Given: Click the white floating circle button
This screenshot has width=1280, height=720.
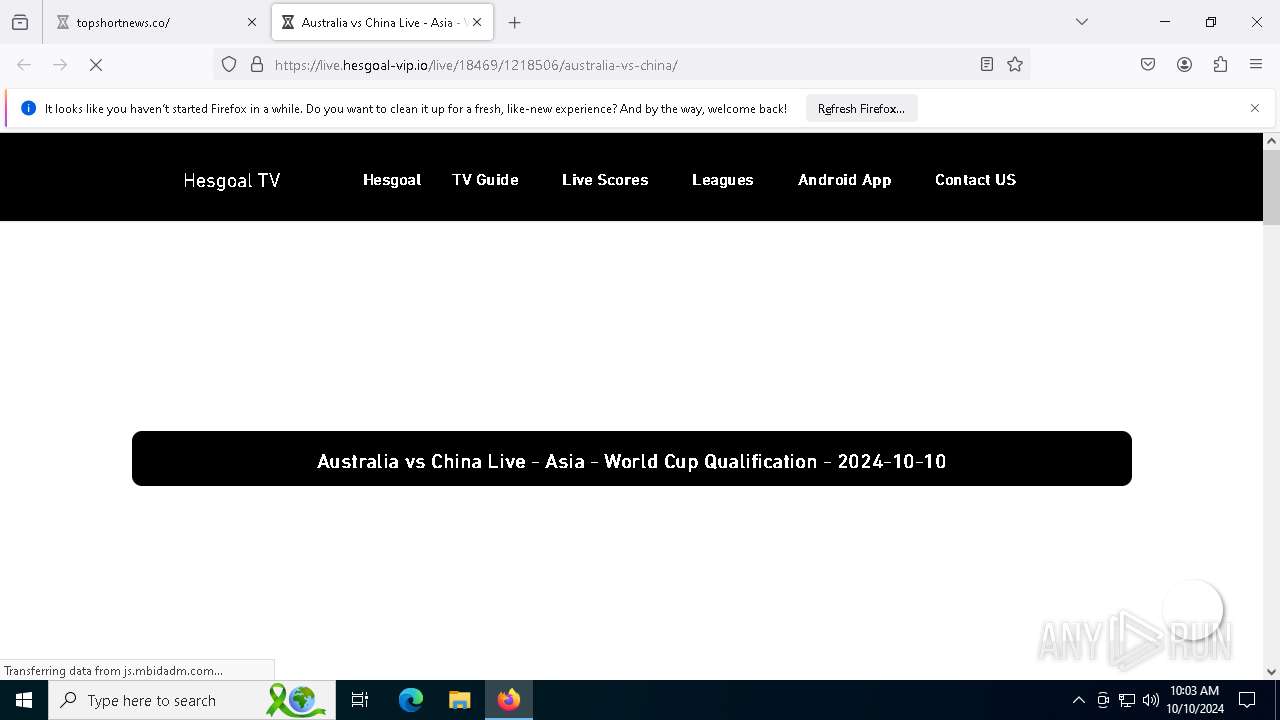Looking at the screenshot, I should coord(1193,609).
